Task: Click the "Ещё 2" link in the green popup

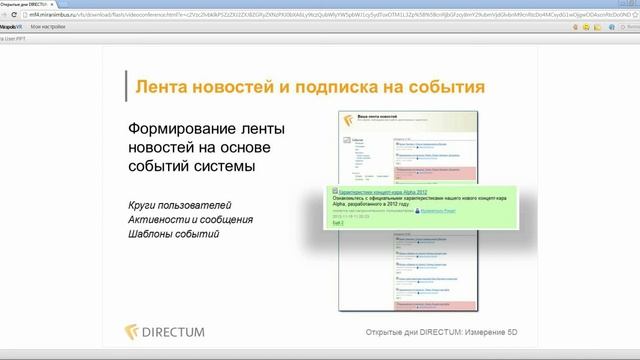Action: point(338,223)
